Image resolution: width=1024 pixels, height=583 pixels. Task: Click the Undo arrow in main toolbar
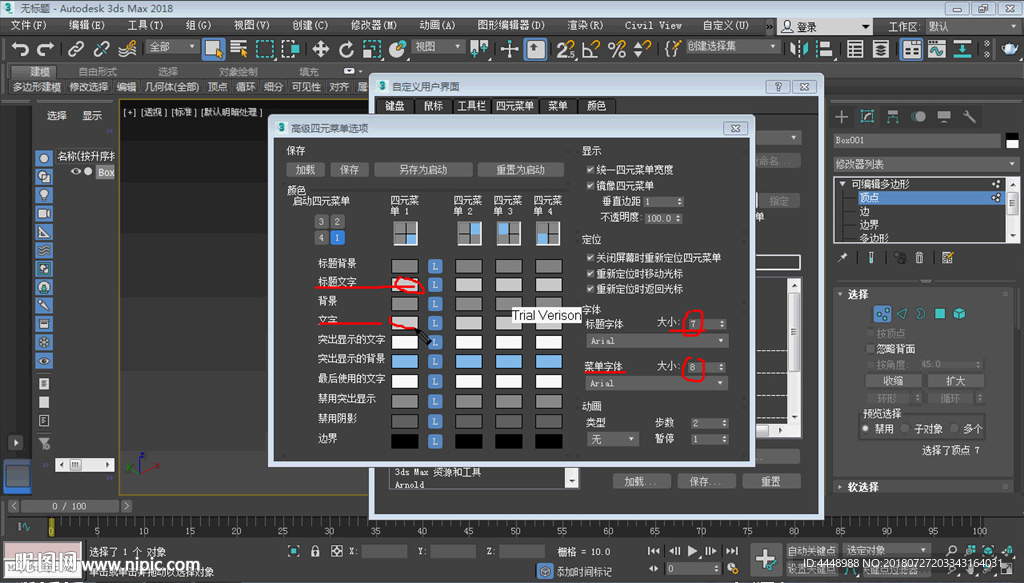(x=20, y=48)
